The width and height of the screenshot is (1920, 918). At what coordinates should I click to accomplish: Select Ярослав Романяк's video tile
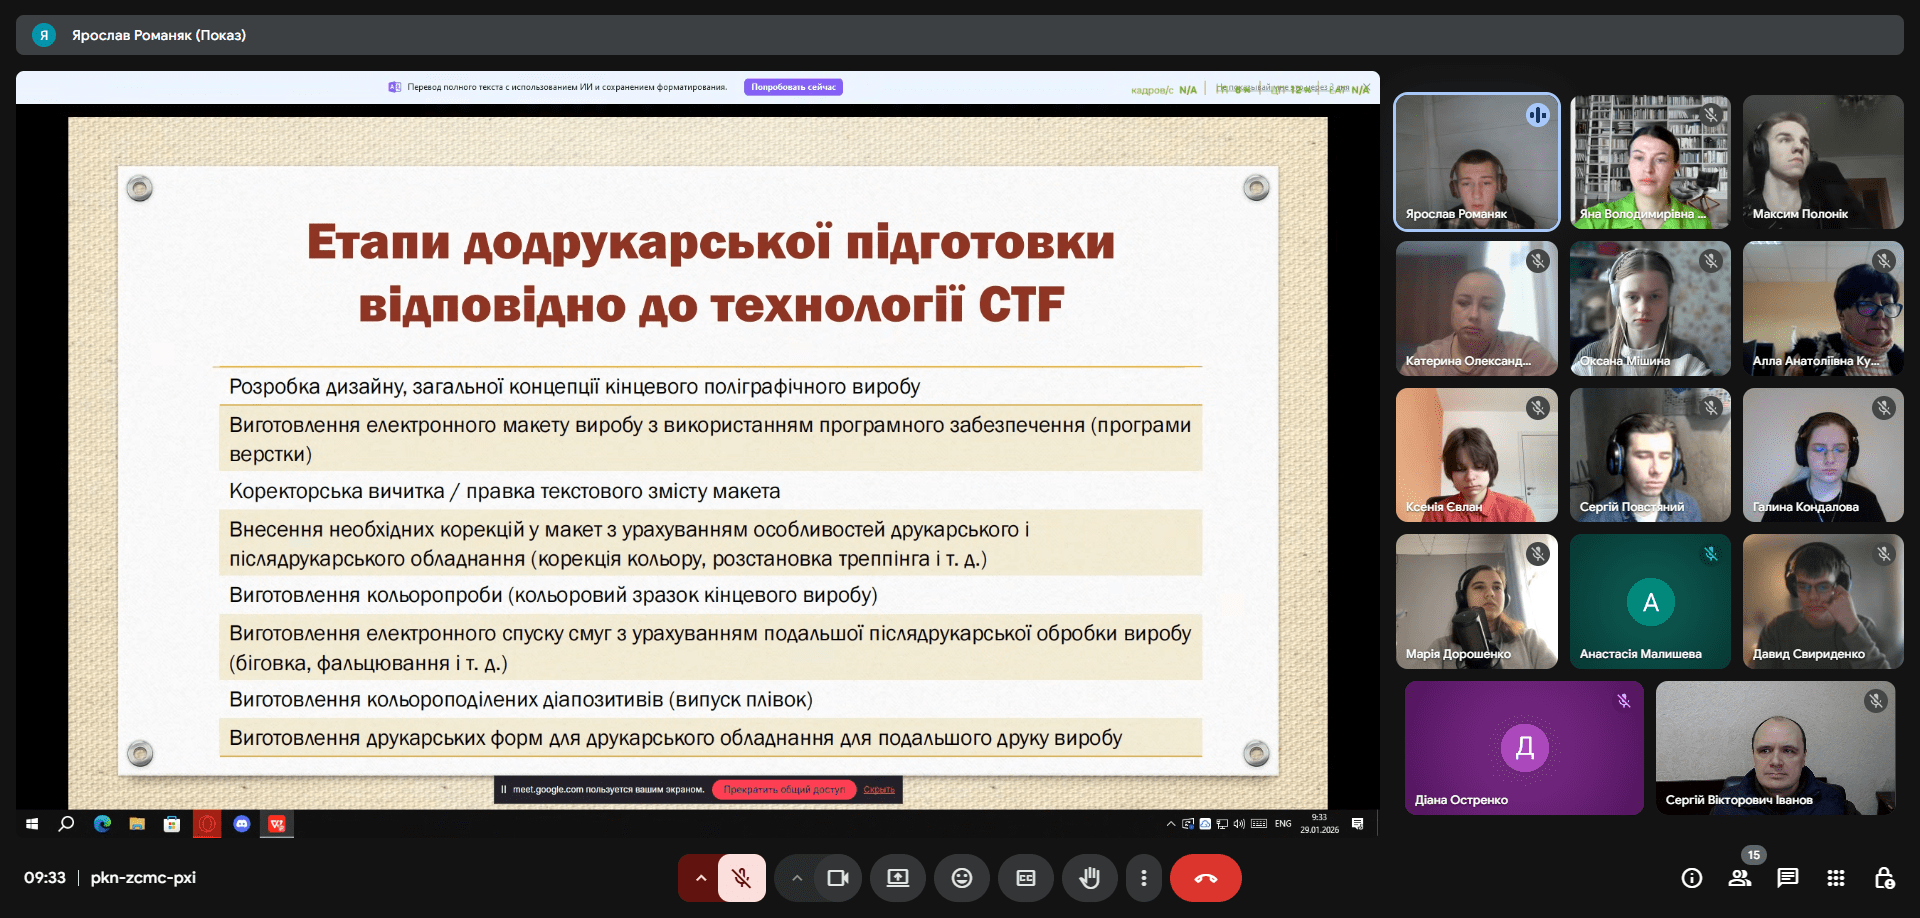coord(1476,162)
